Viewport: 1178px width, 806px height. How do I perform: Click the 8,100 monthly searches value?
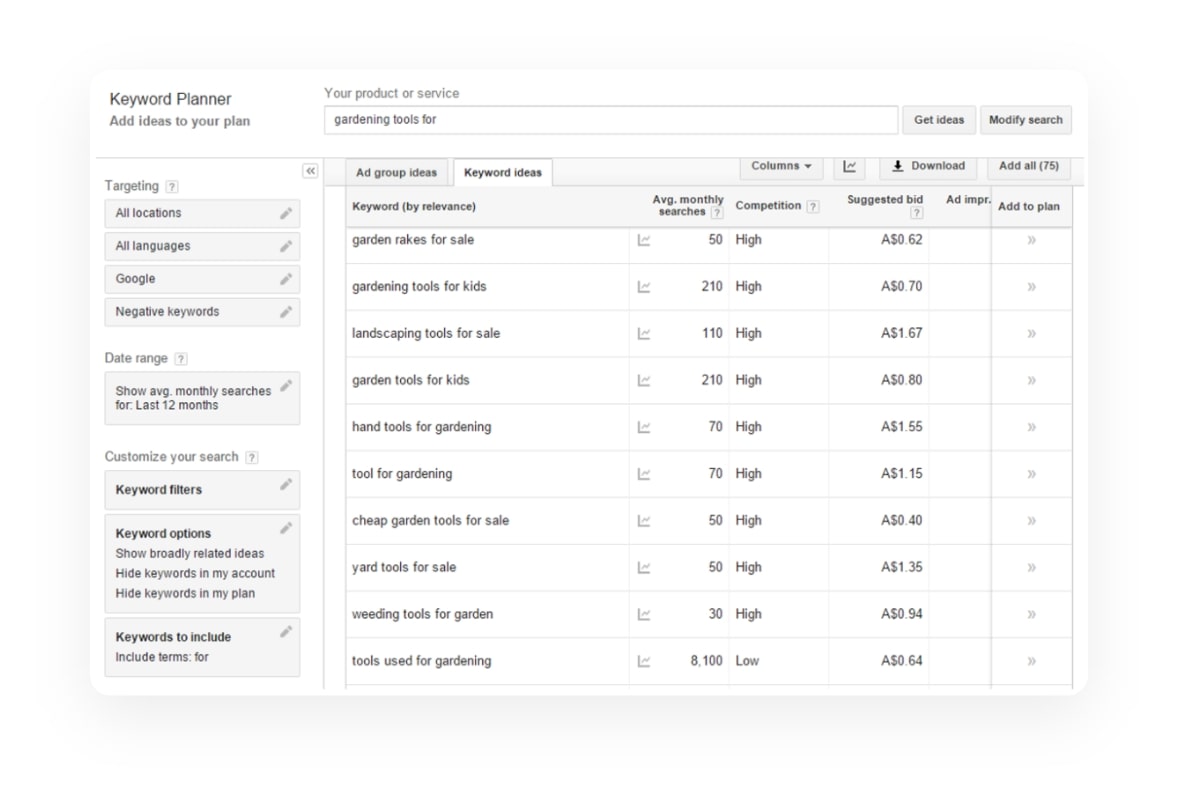point(706,661)
